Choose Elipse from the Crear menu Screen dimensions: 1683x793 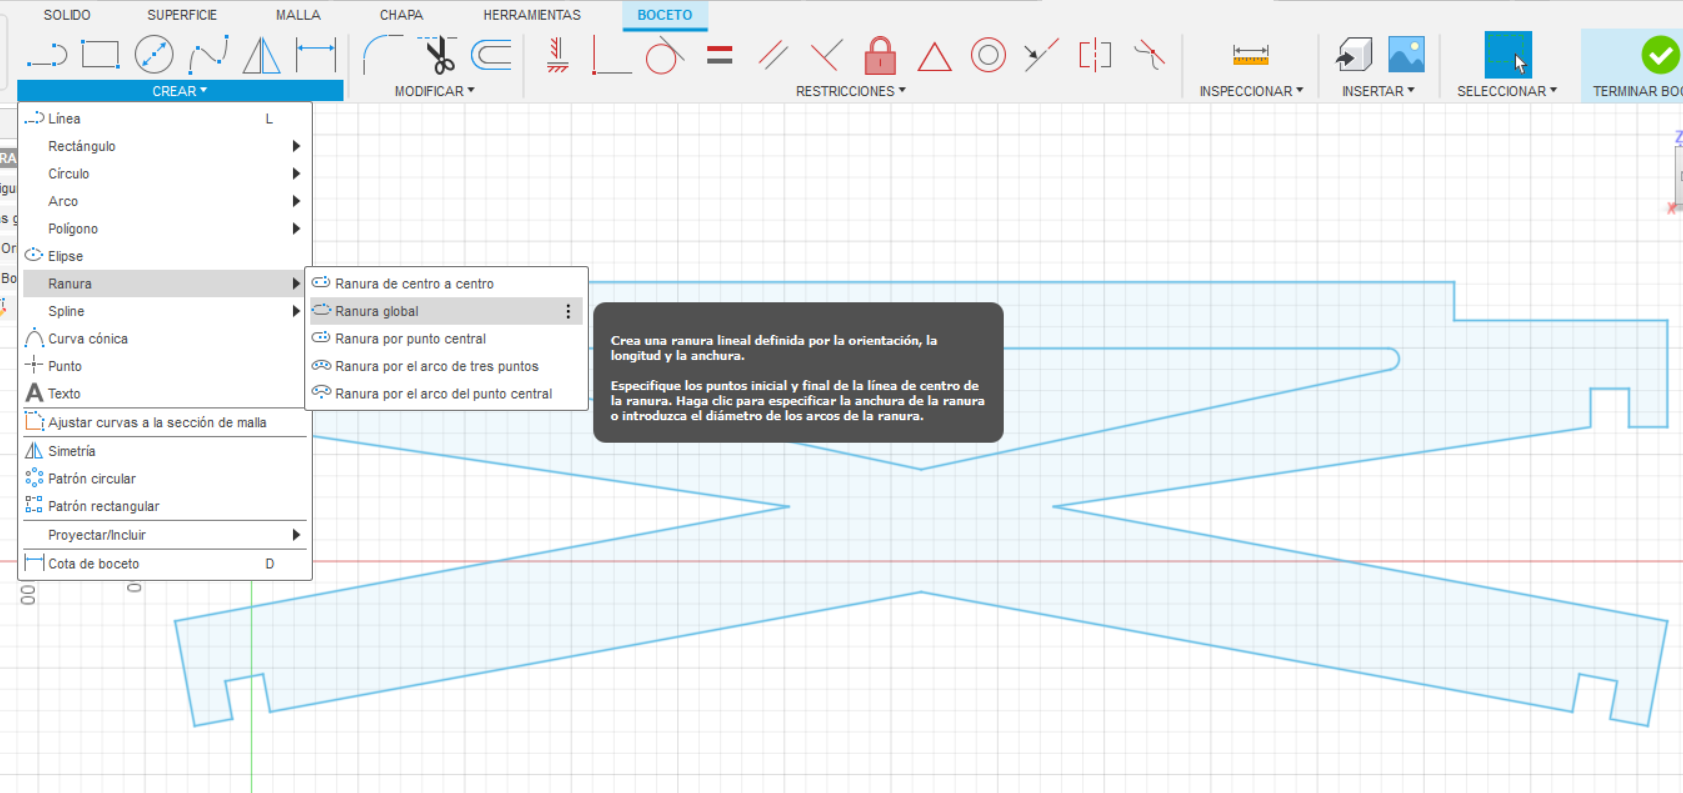[x=165, y=256]
